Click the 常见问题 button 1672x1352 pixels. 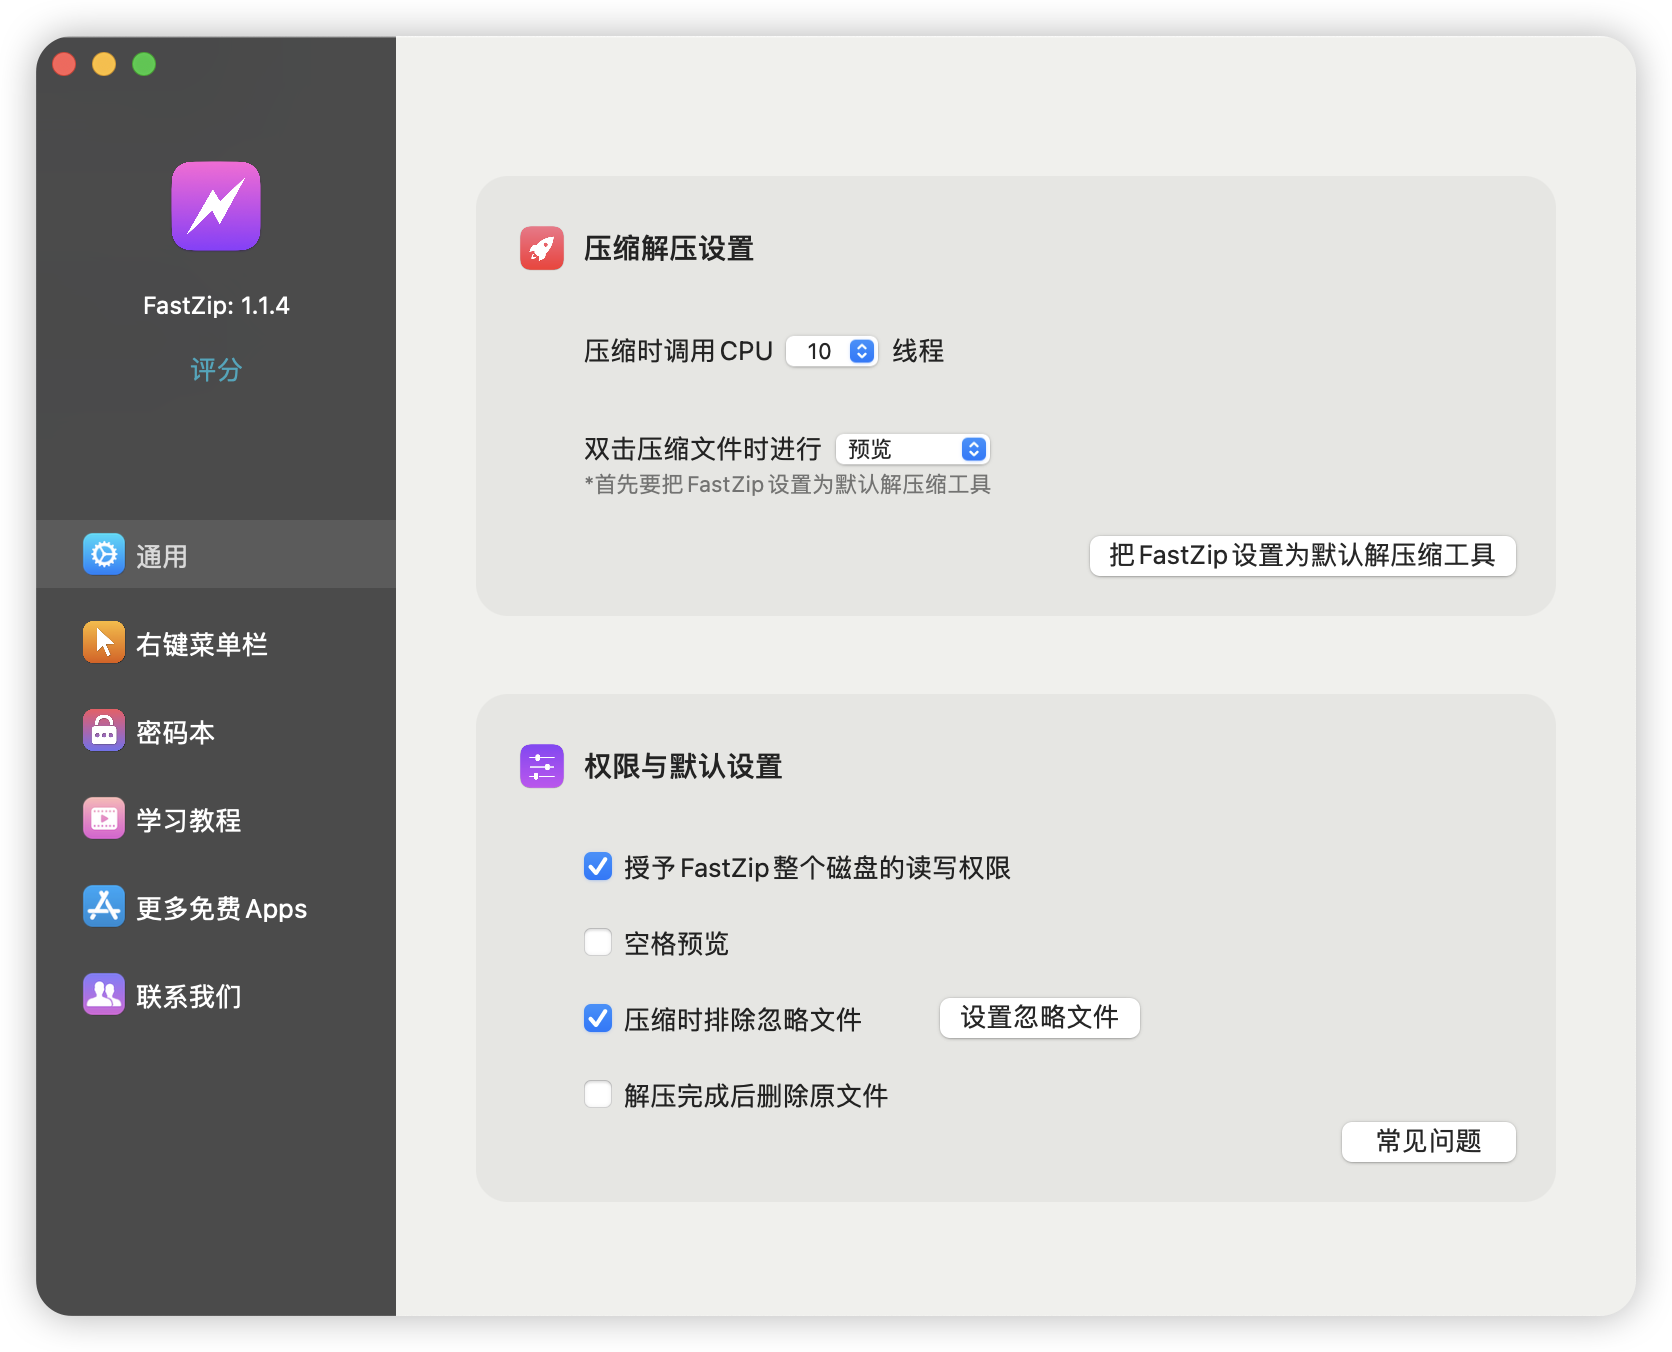pyautogui.click(x=1428, y=1141)
